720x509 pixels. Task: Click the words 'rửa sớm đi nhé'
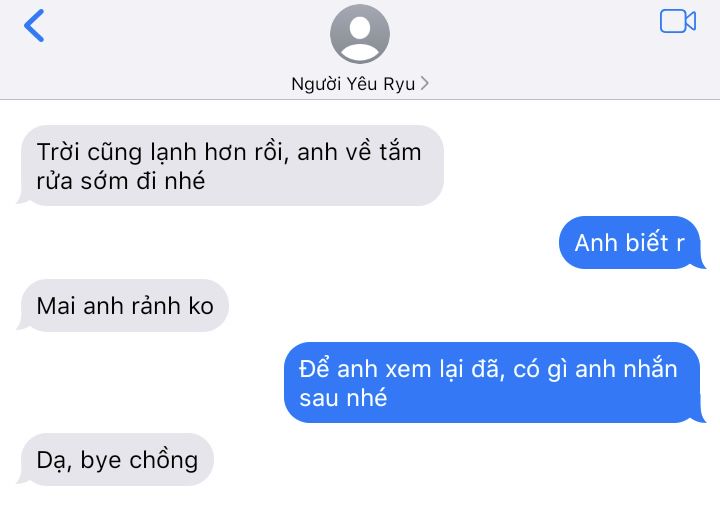pos(121,181)
